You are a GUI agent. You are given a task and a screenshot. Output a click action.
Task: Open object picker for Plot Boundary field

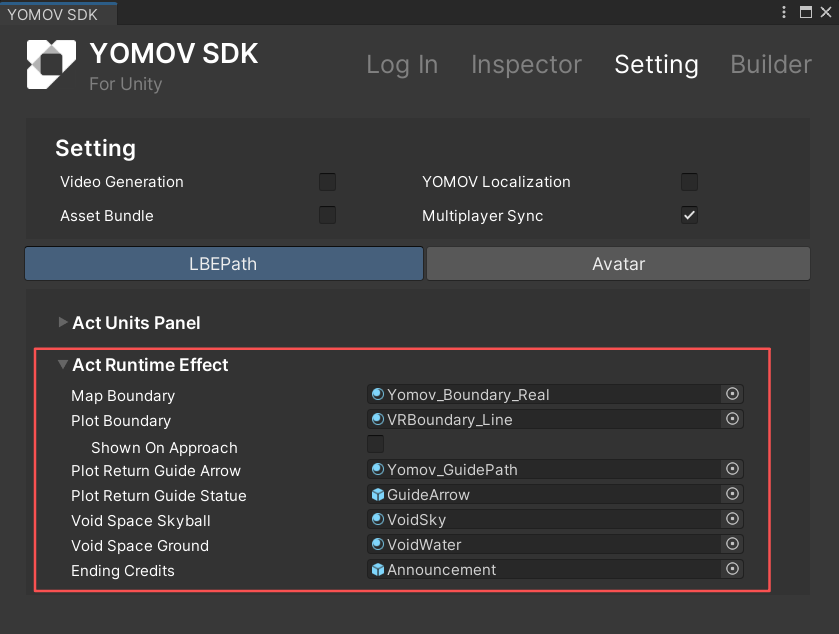(732, 419)
